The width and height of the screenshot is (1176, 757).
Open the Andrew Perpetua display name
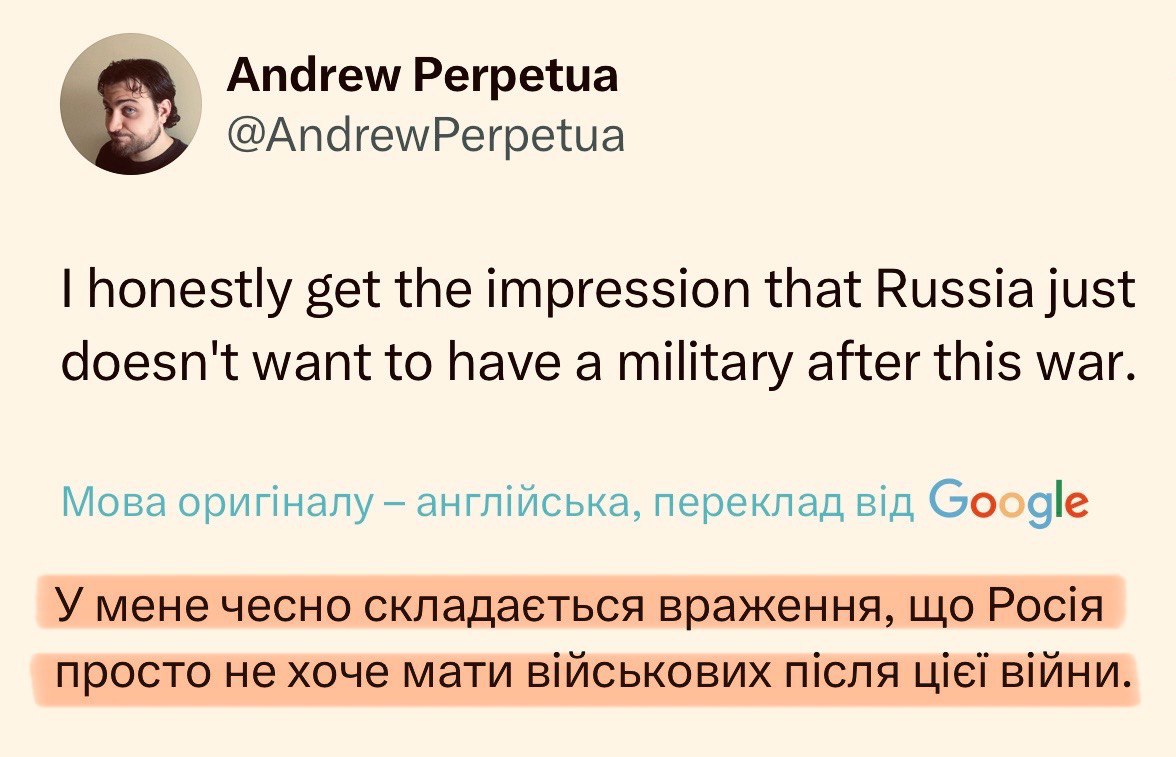tap(422, 75)
